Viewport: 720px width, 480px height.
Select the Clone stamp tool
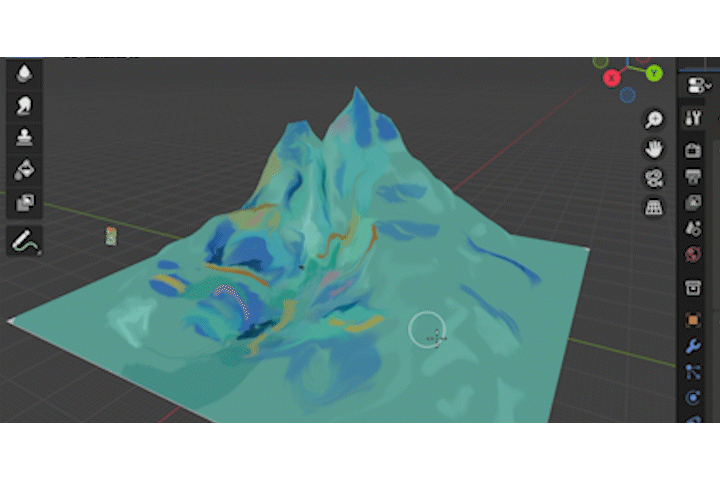24,137
